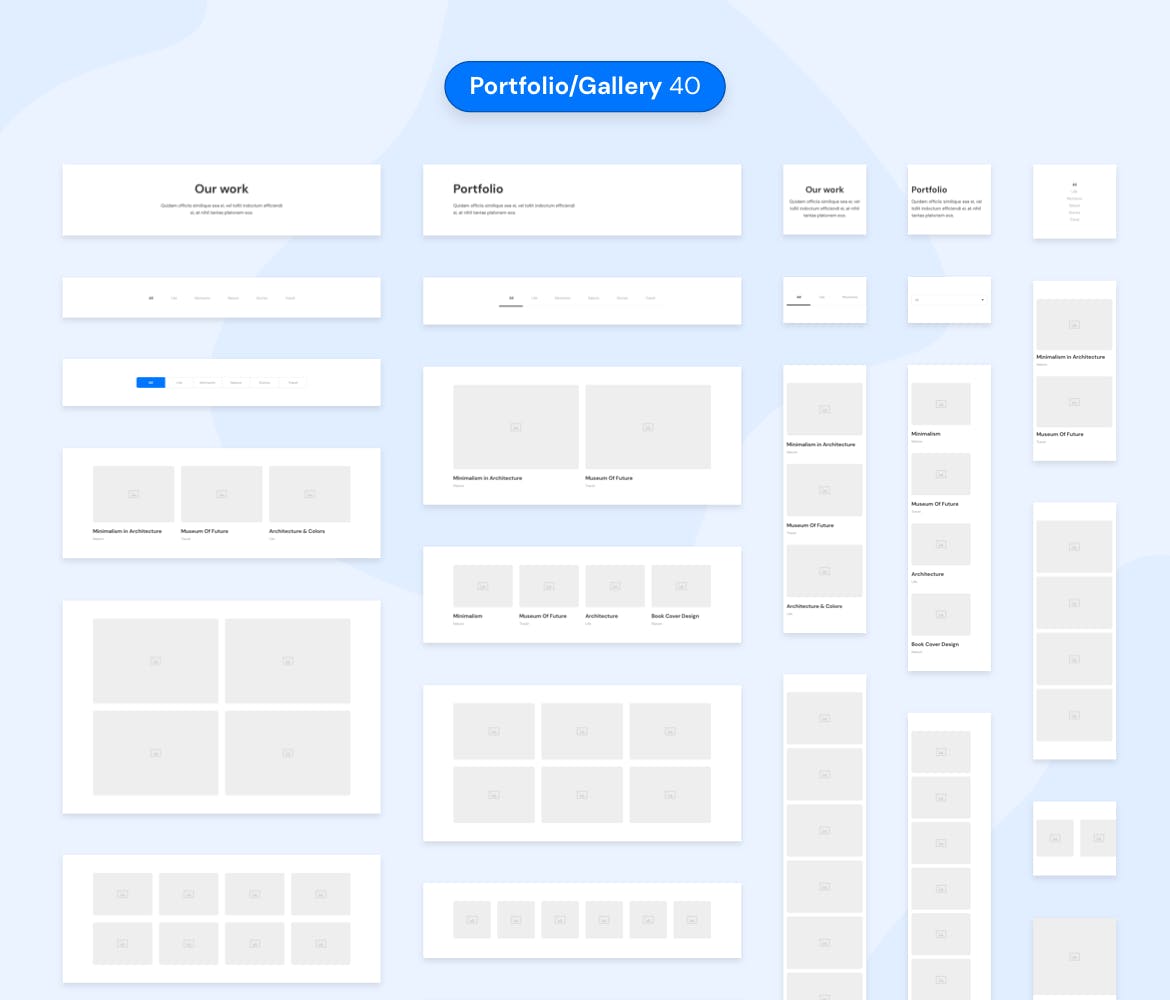Click a large placeholder thumbnail in the 2x2 grid
Screen dimensions: 1170x1000
click(x=287, y=660)
